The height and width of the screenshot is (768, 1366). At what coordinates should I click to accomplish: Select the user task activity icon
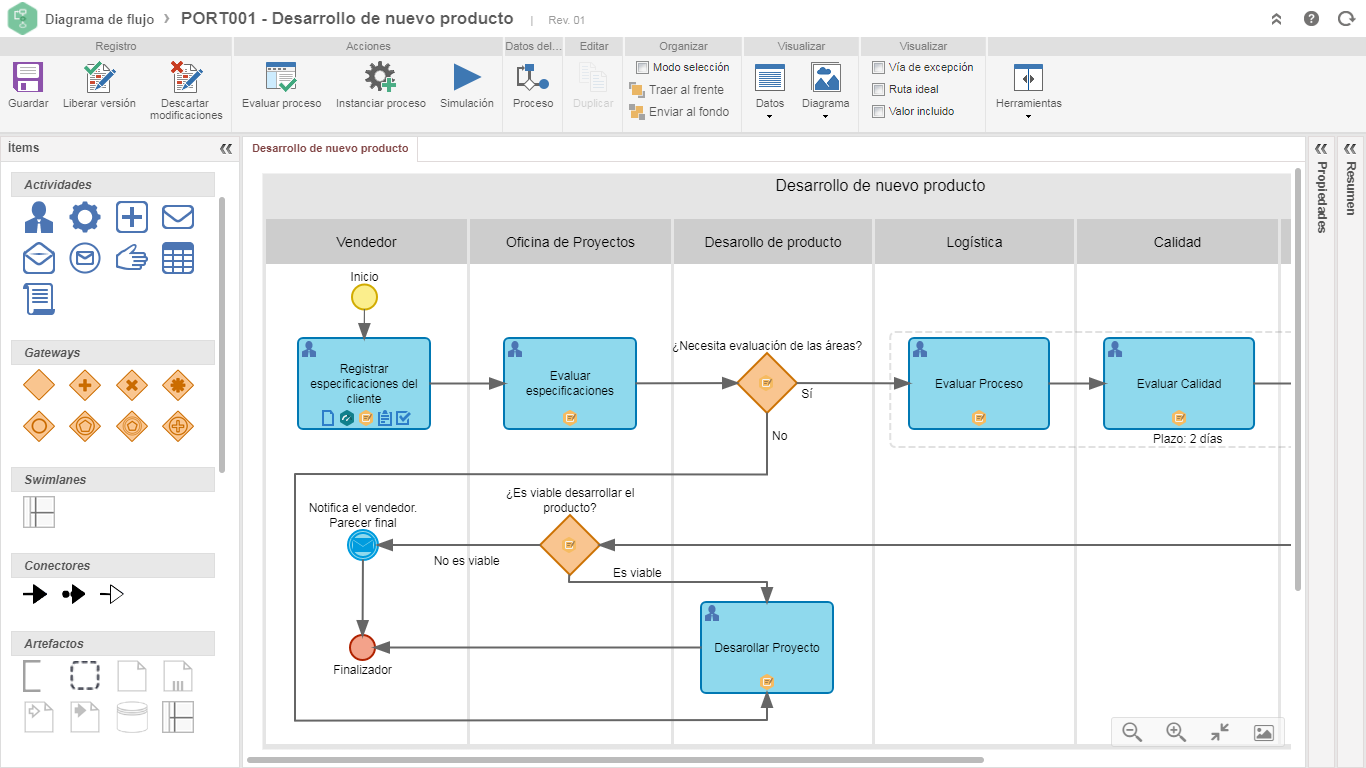(x=39, y=217)
